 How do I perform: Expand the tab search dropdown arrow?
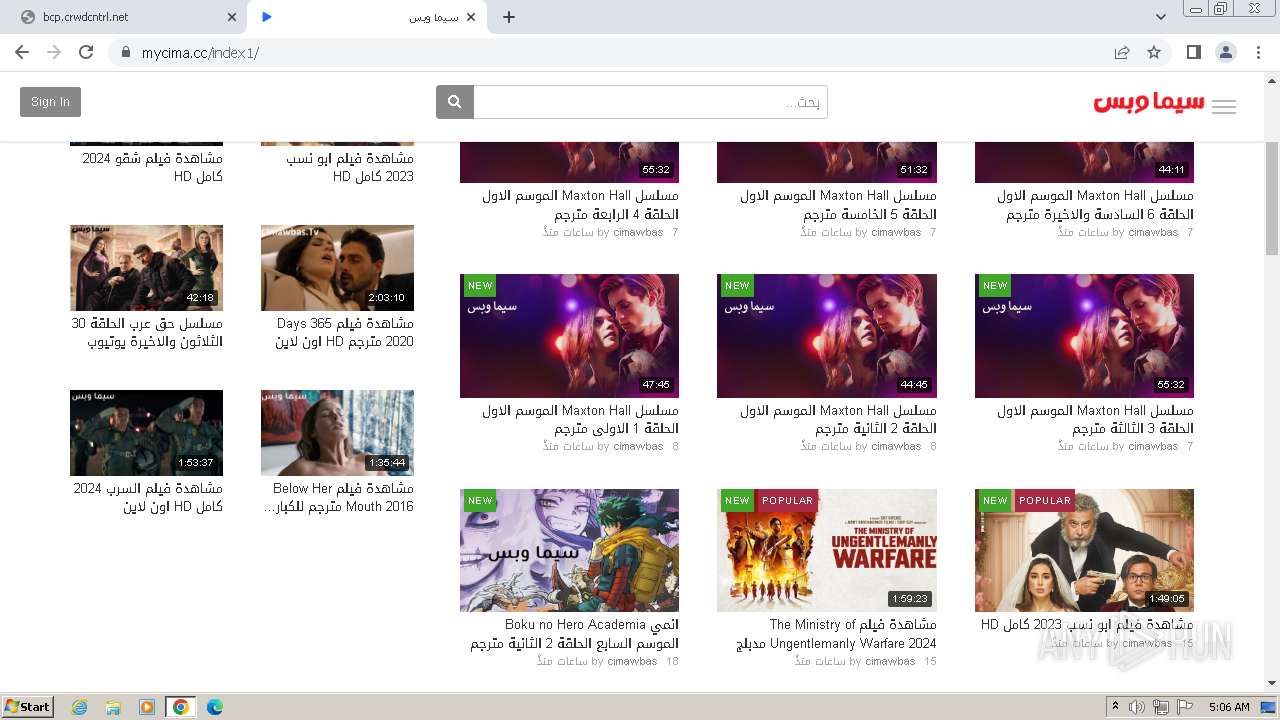pos(1161,17)
